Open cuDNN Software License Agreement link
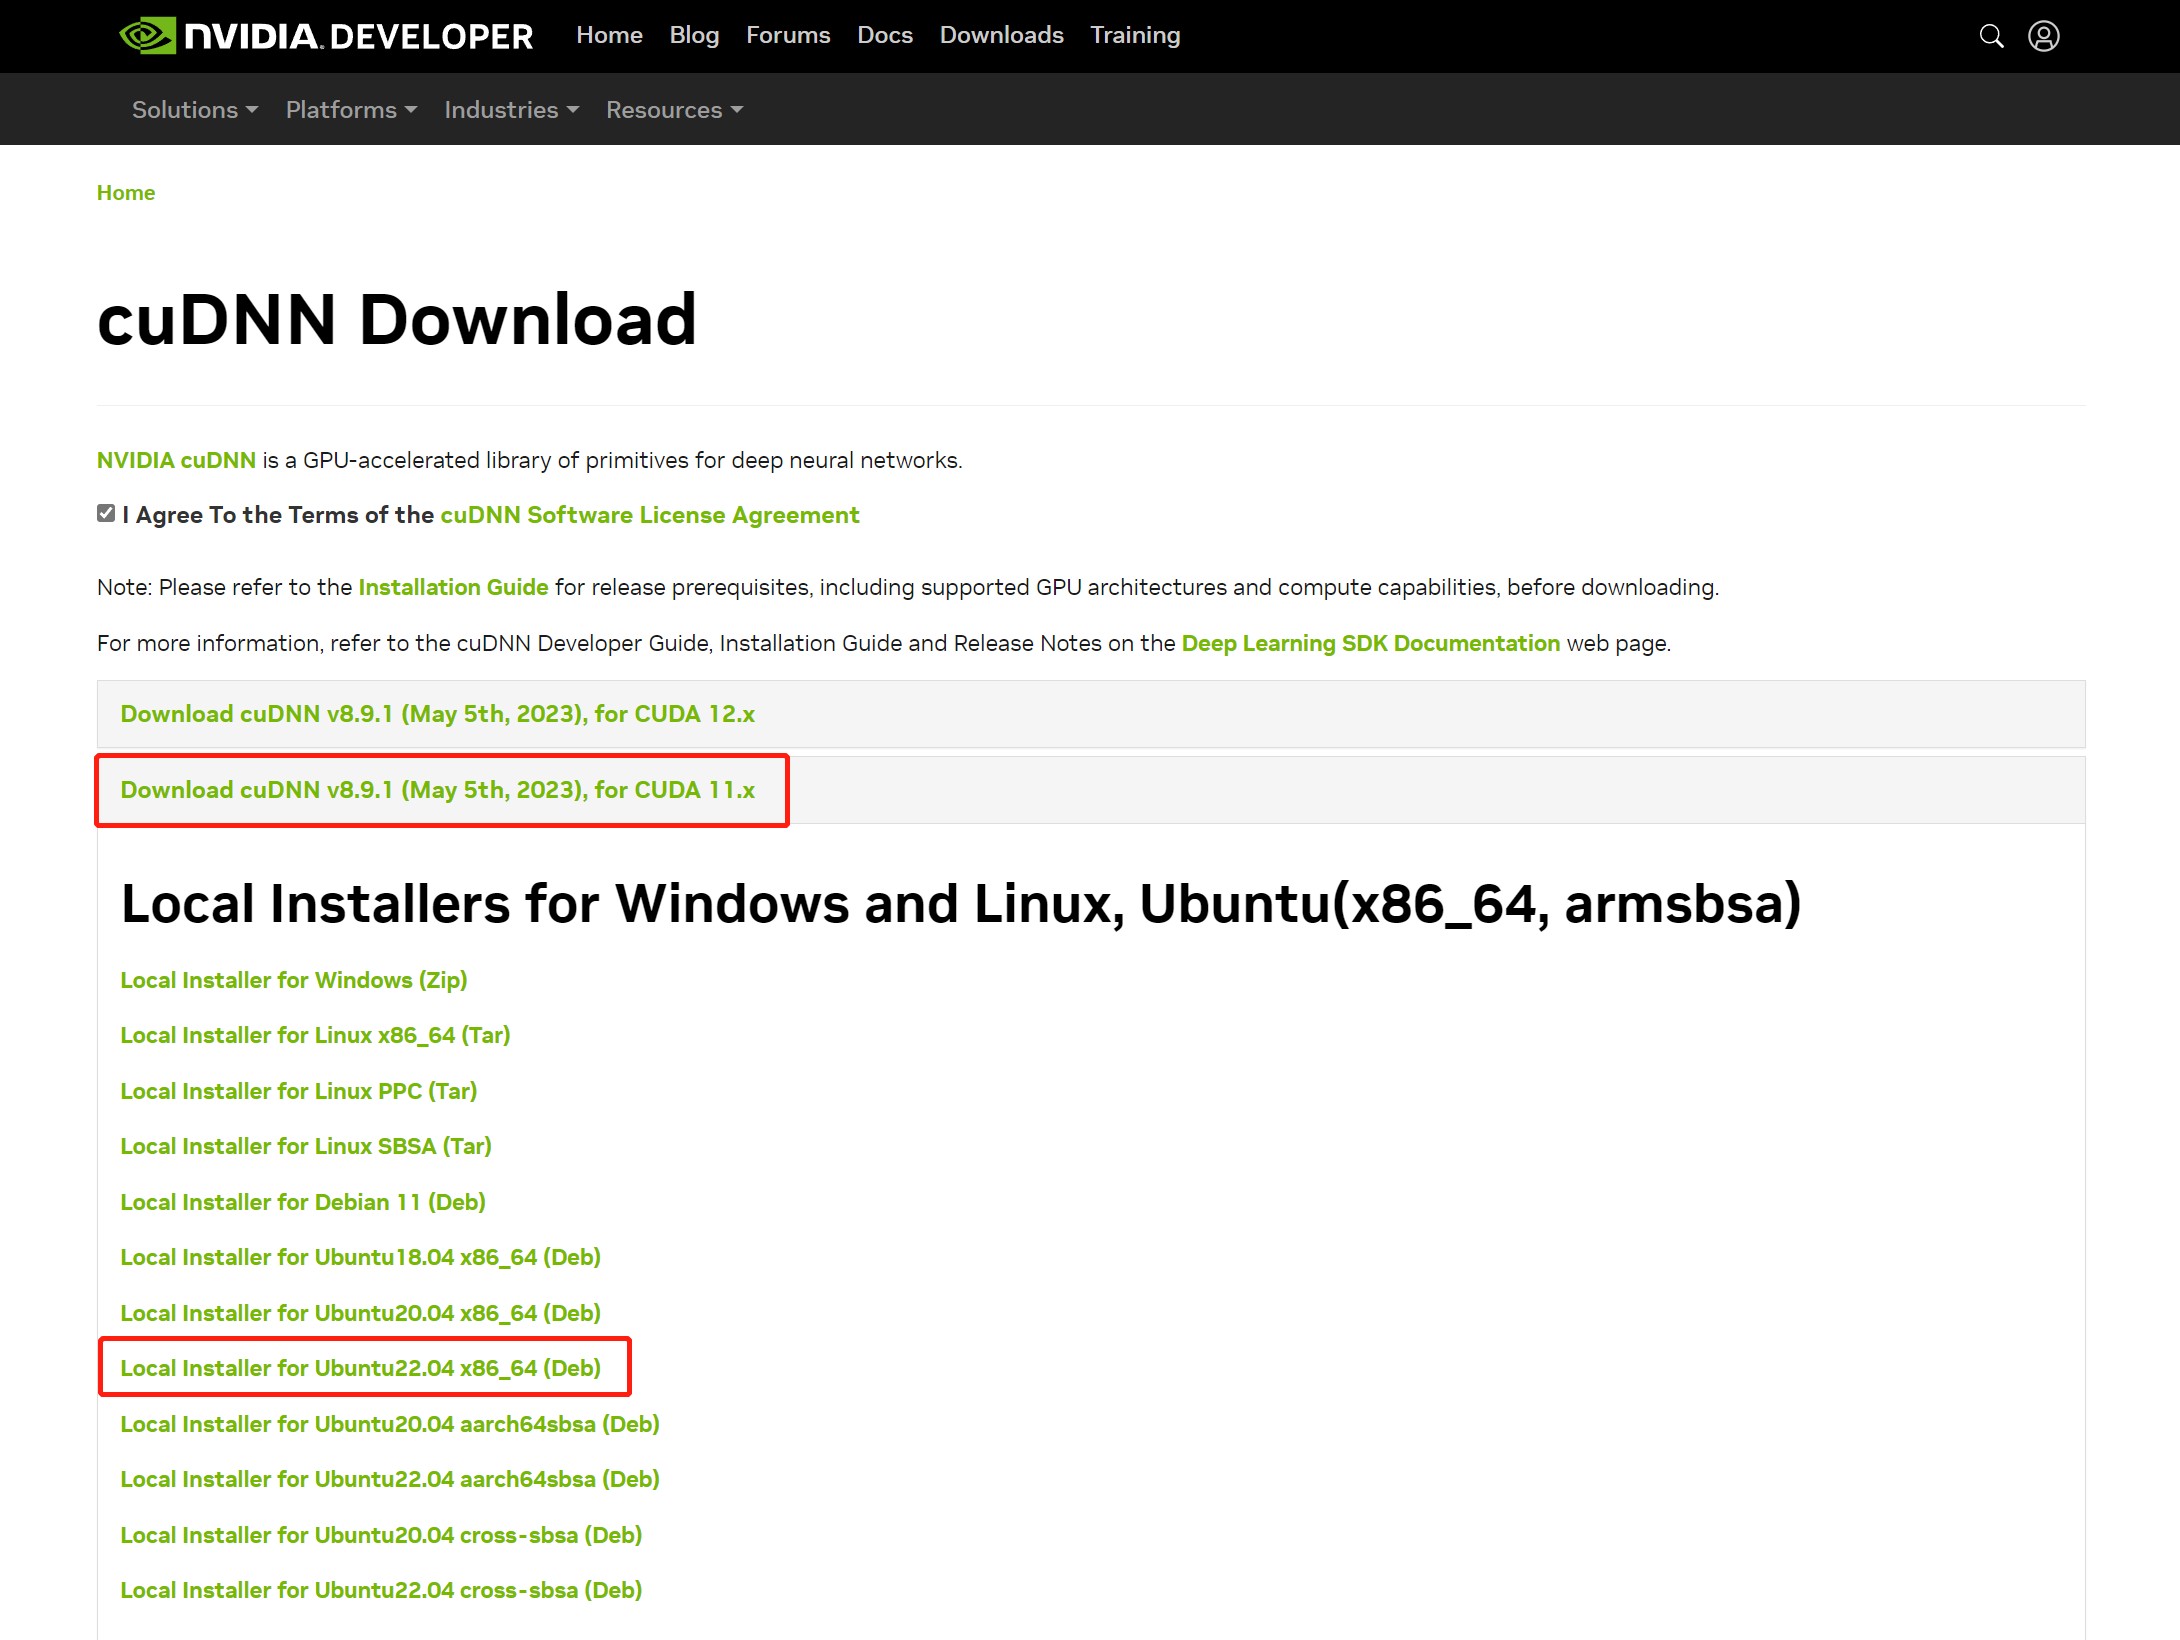The image size is (2180, 1640). [650, 515]
